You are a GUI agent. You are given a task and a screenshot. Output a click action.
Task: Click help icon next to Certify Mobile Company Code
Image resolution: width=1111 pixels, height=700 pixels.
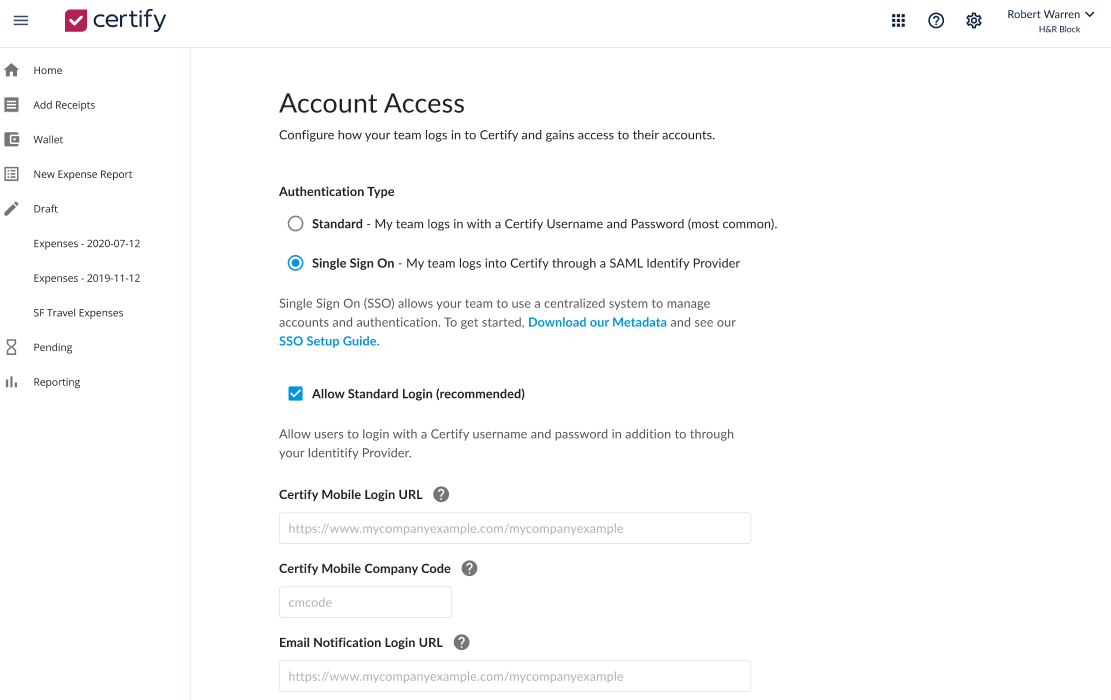pos(469,568)
